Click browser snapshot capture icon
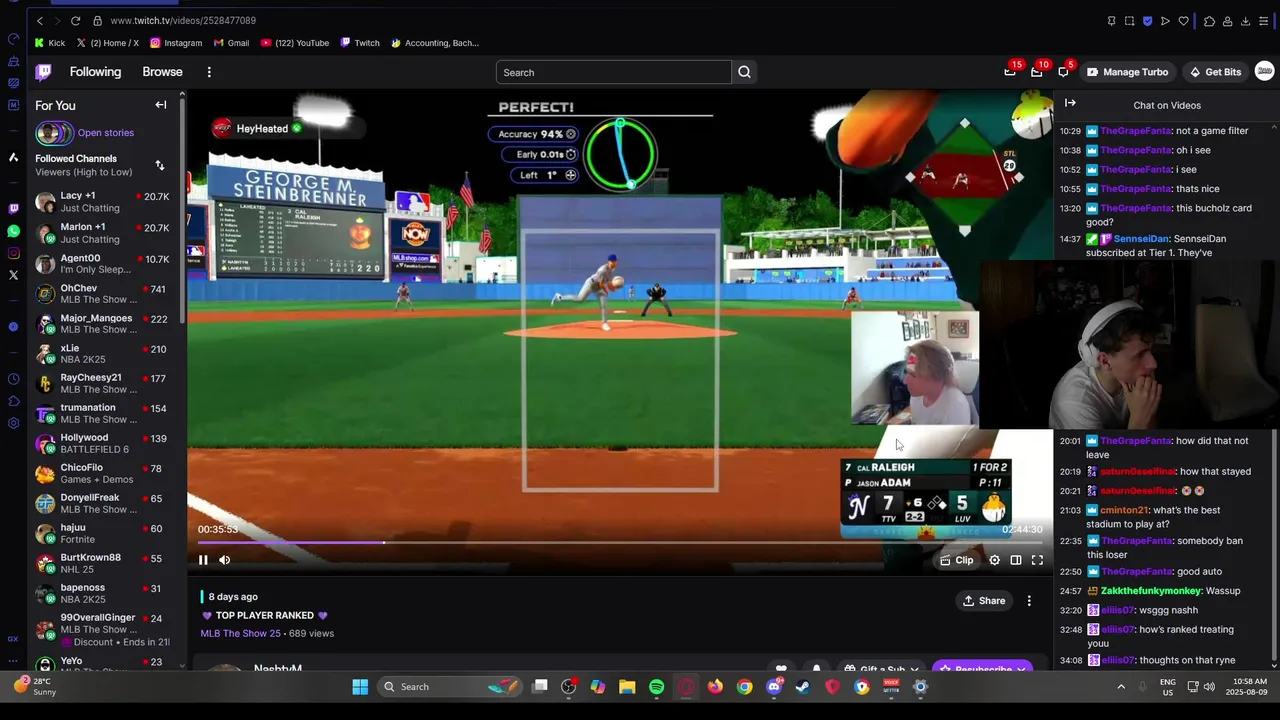The height and width of the screenshot is (720, 1280). [x=1129, y=21]
